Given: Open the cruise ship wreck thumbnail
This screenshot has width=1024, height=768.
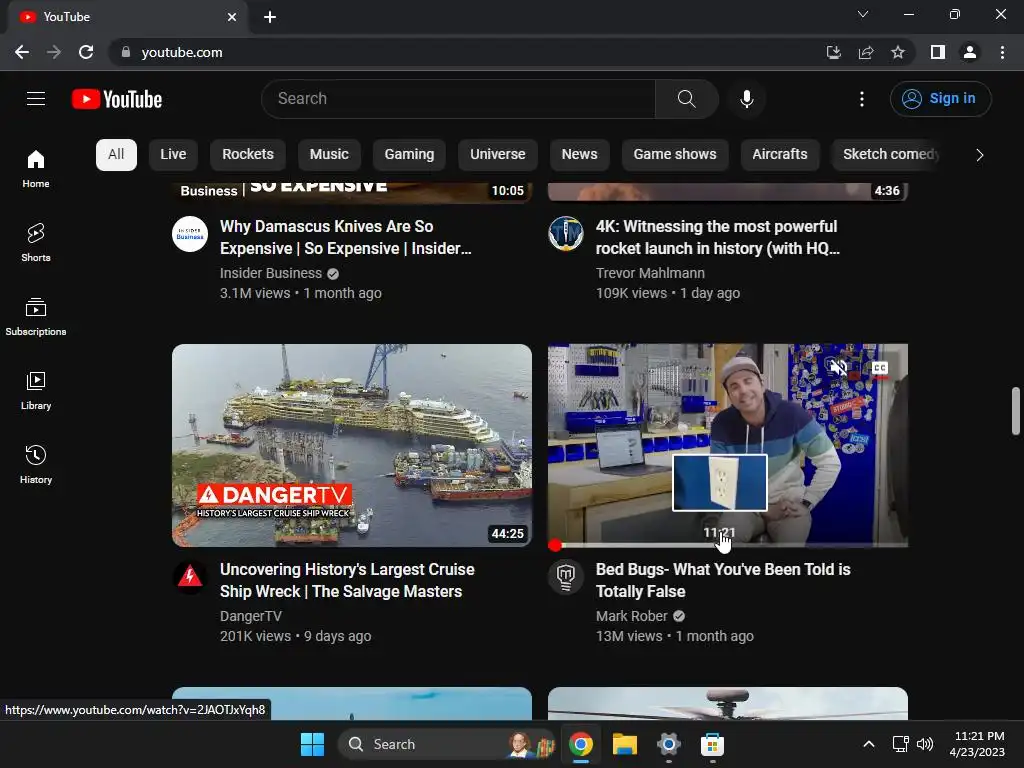Looking at the screenshot, I should click(352, 445).
